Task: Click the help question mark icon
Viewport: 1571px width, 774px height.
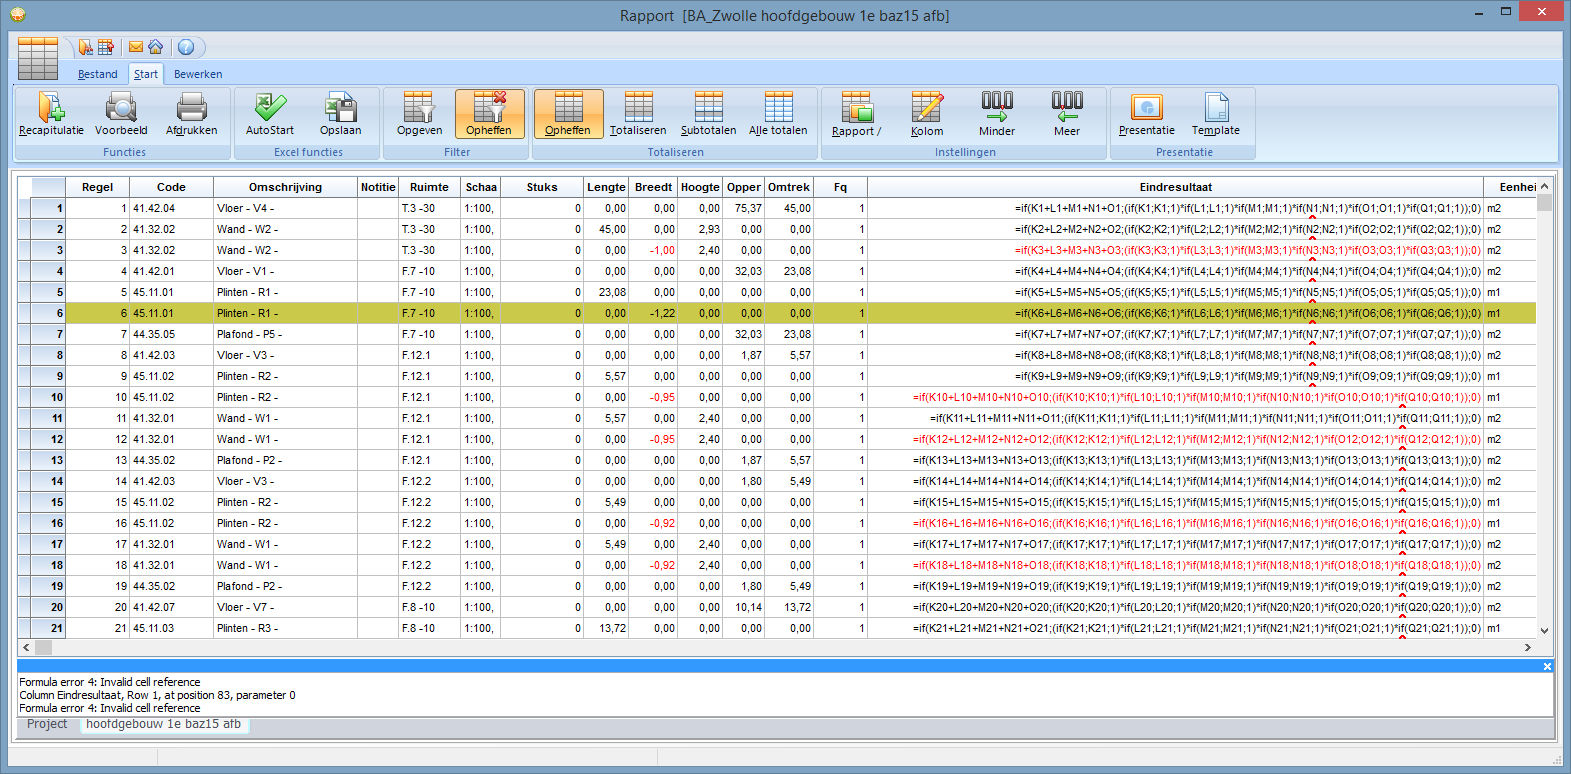Action: pos(186,47)
